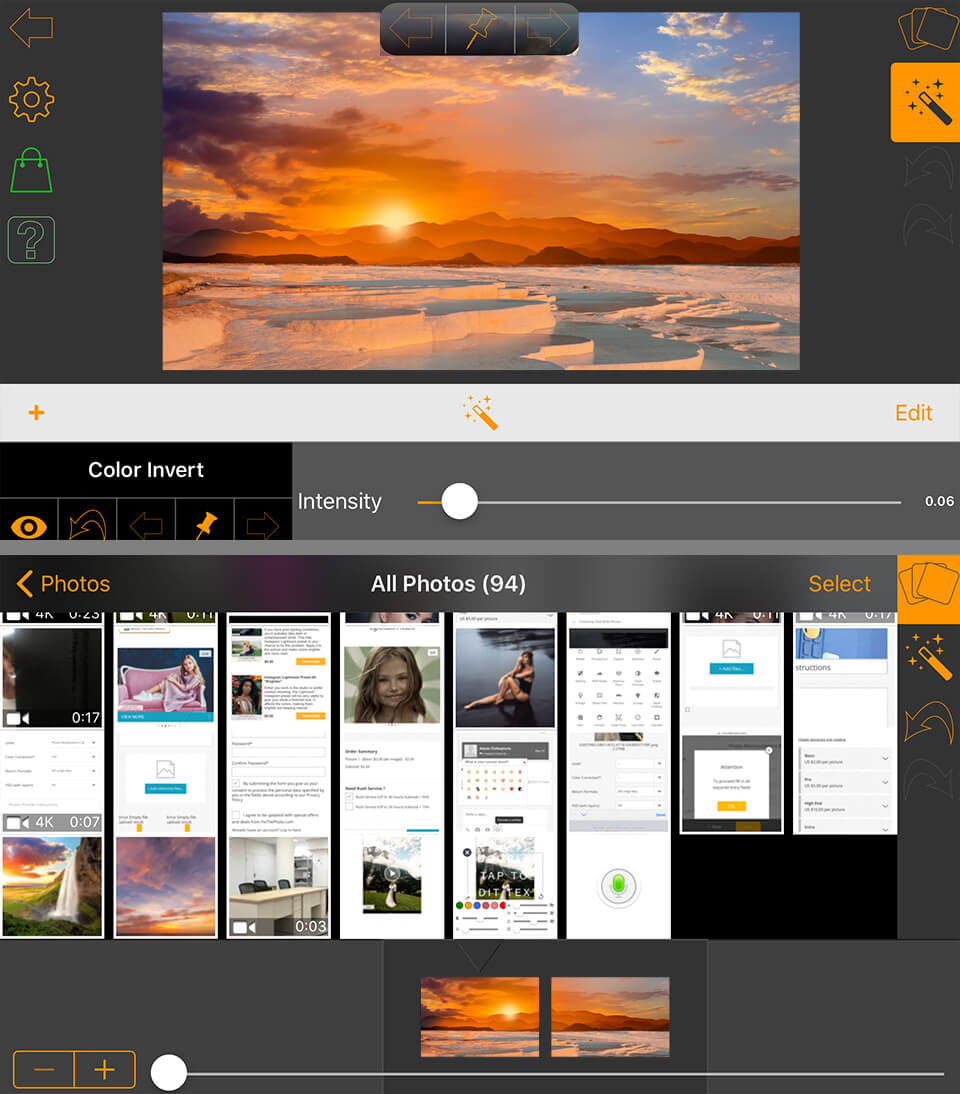
Task: Navigate forward using the top right arrow icon
Action: coord(546,29)
